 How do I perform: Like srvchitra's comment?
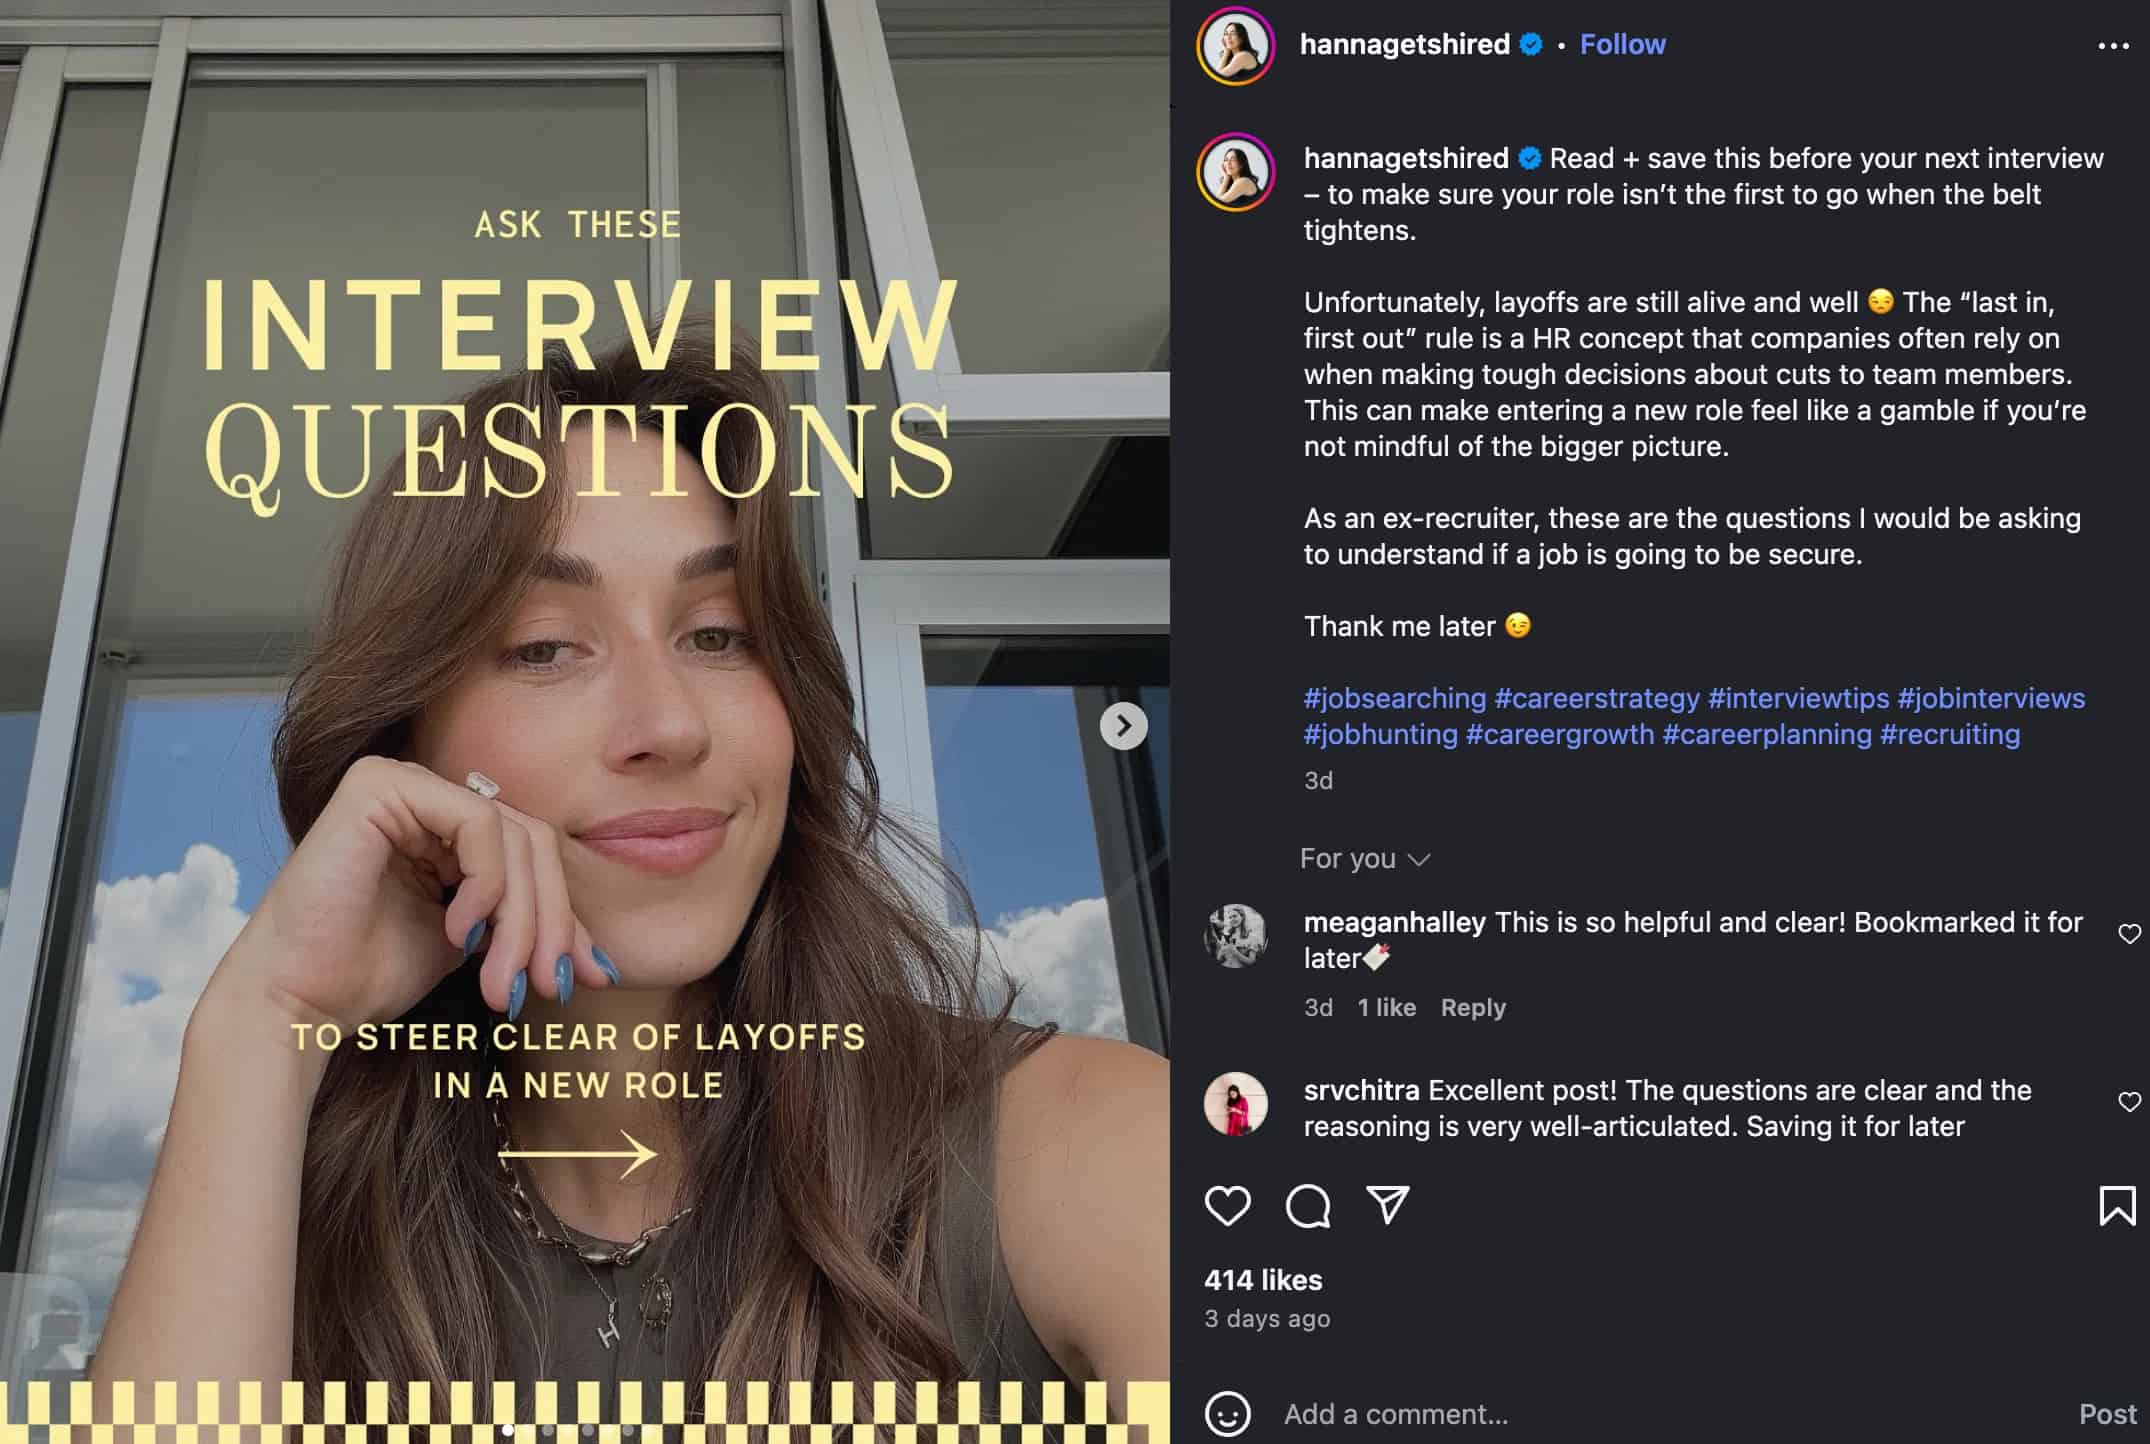(x=2130, y=1102)
